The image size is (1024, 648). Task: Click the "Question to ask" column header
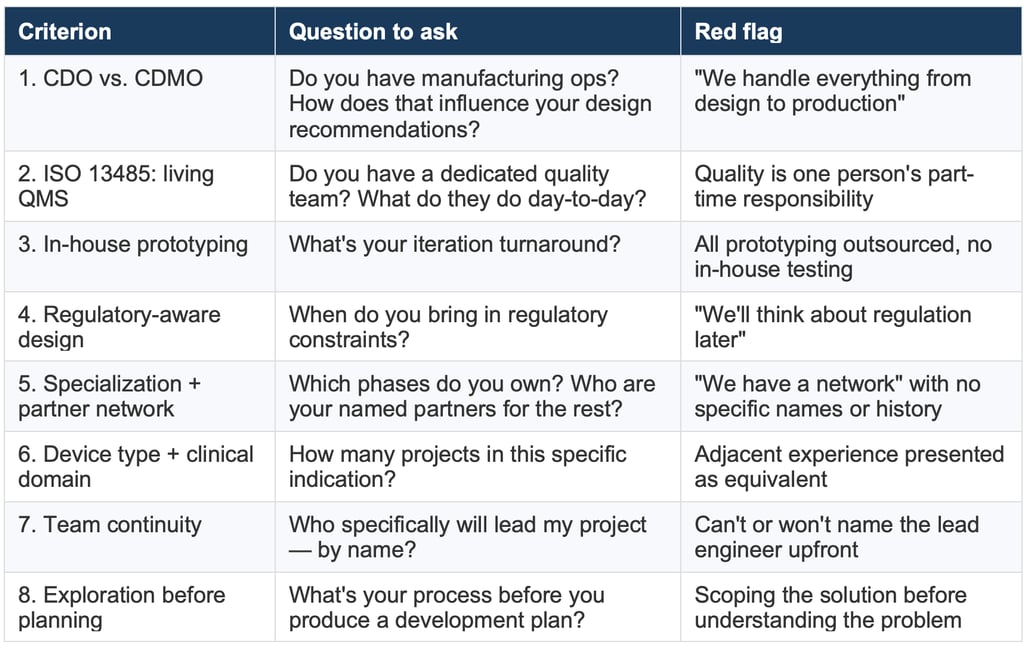[x=373, y=31]
